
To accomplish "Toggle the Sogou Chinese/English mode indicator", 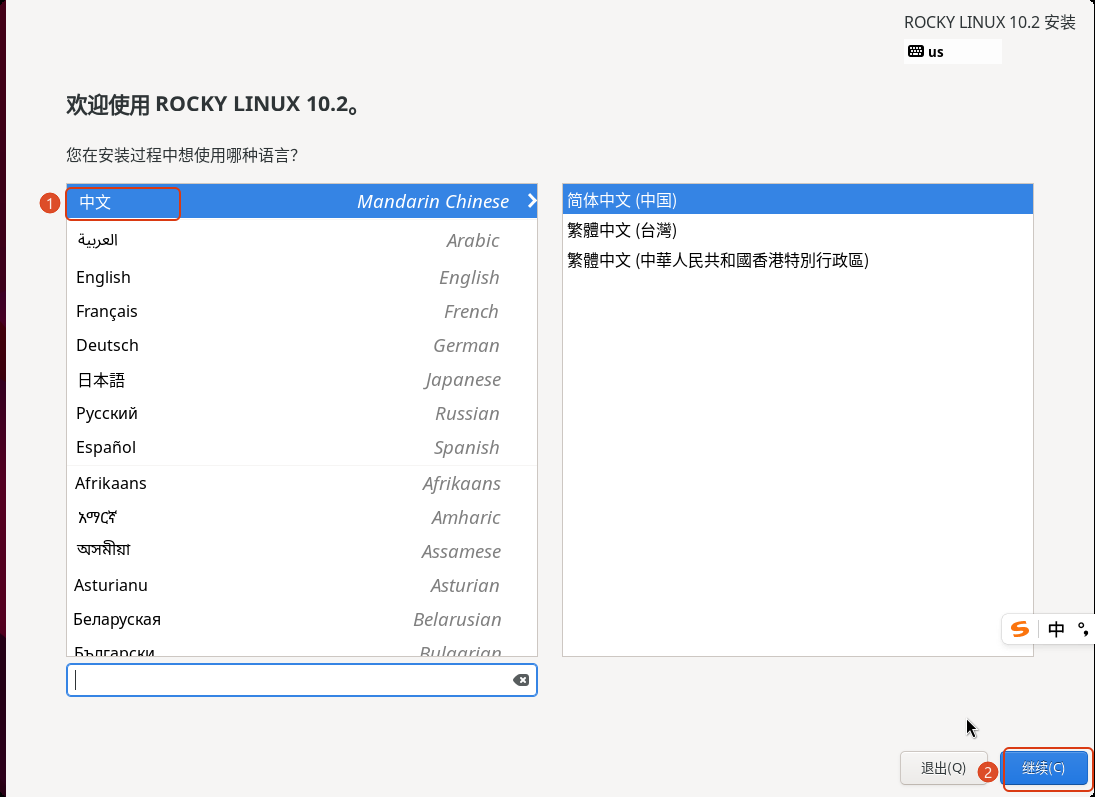I will 1056,629.
